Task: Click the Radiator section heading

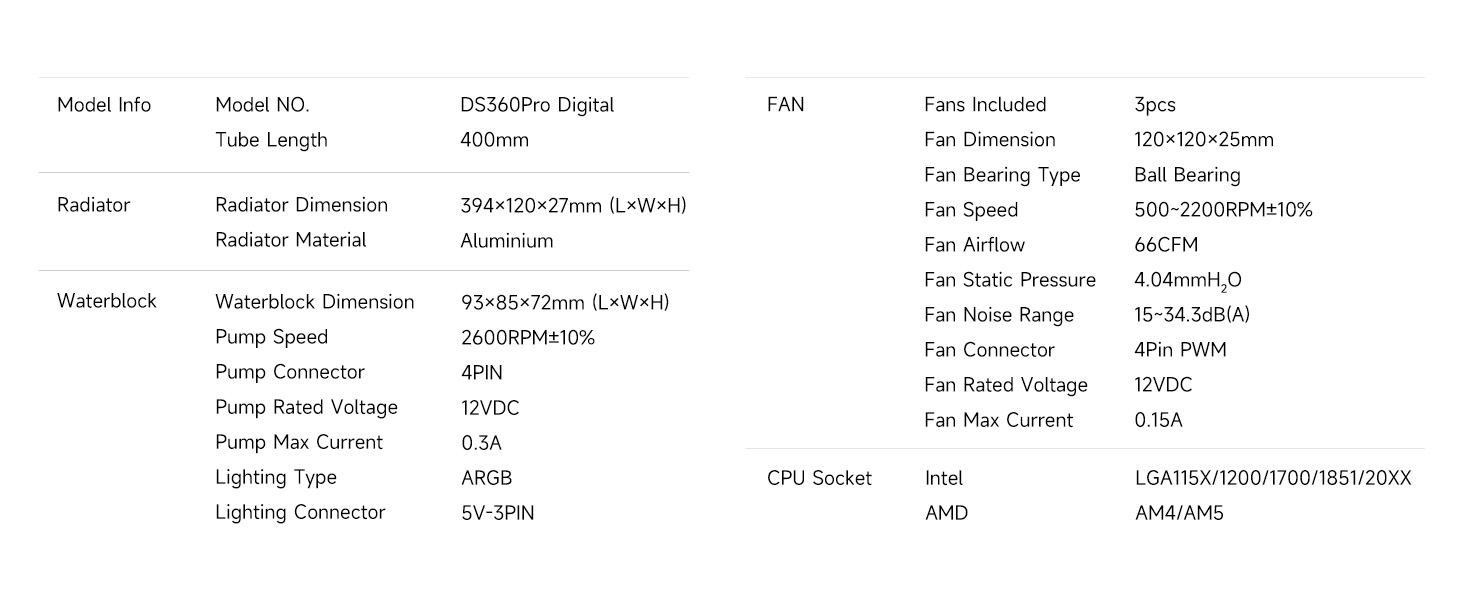Action: (x=93, y=205)
